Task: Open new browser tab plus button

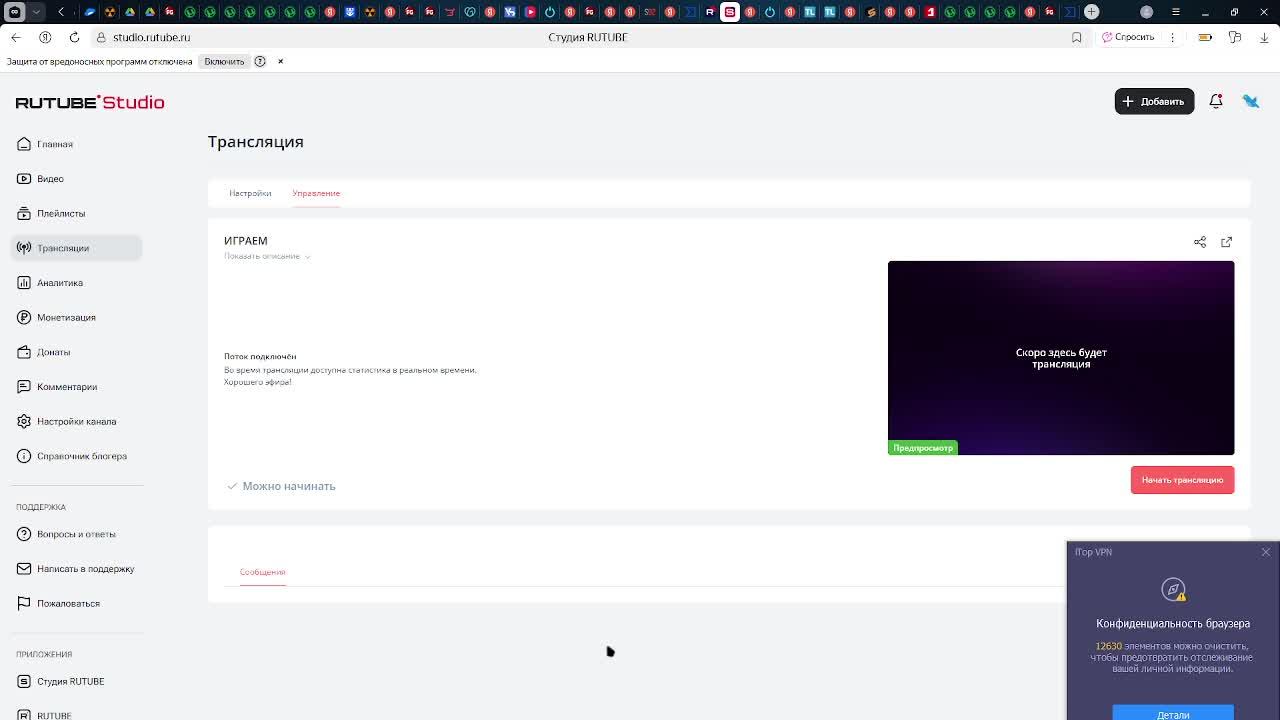Action: (x=1092, y=12)
